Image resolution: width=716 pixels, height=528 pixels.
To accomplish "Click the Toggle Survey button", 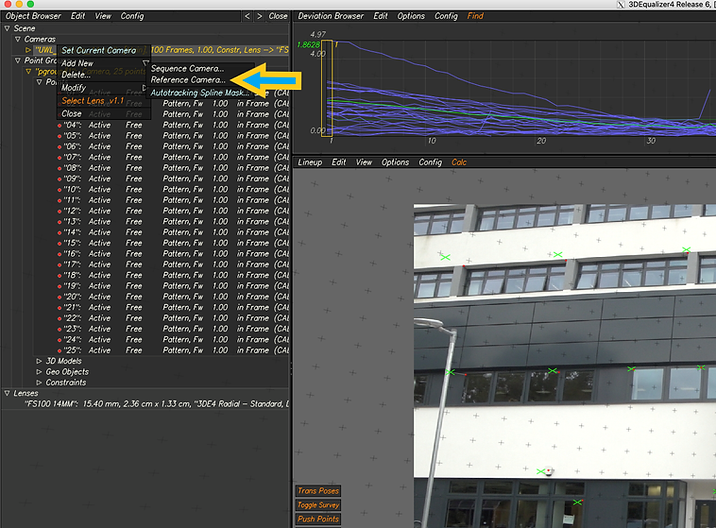I will [318, 505].
